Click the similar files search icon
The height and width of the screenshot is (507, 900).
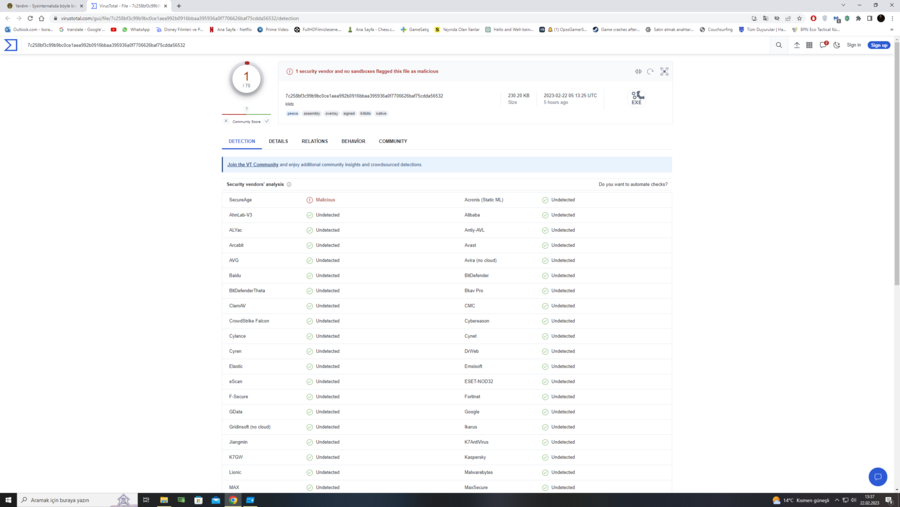(x=638, y=72)
